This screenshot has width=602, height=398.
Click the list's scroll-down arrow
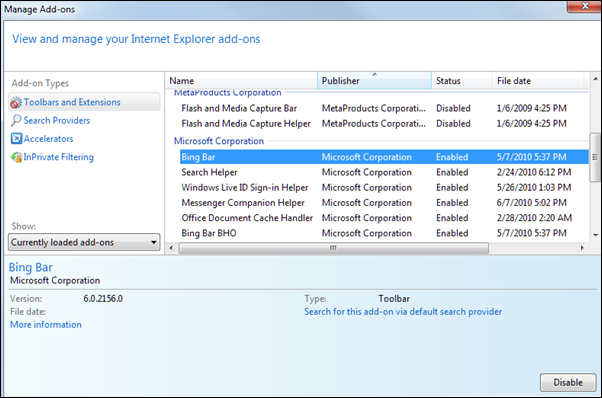click(x=595, y=235)
